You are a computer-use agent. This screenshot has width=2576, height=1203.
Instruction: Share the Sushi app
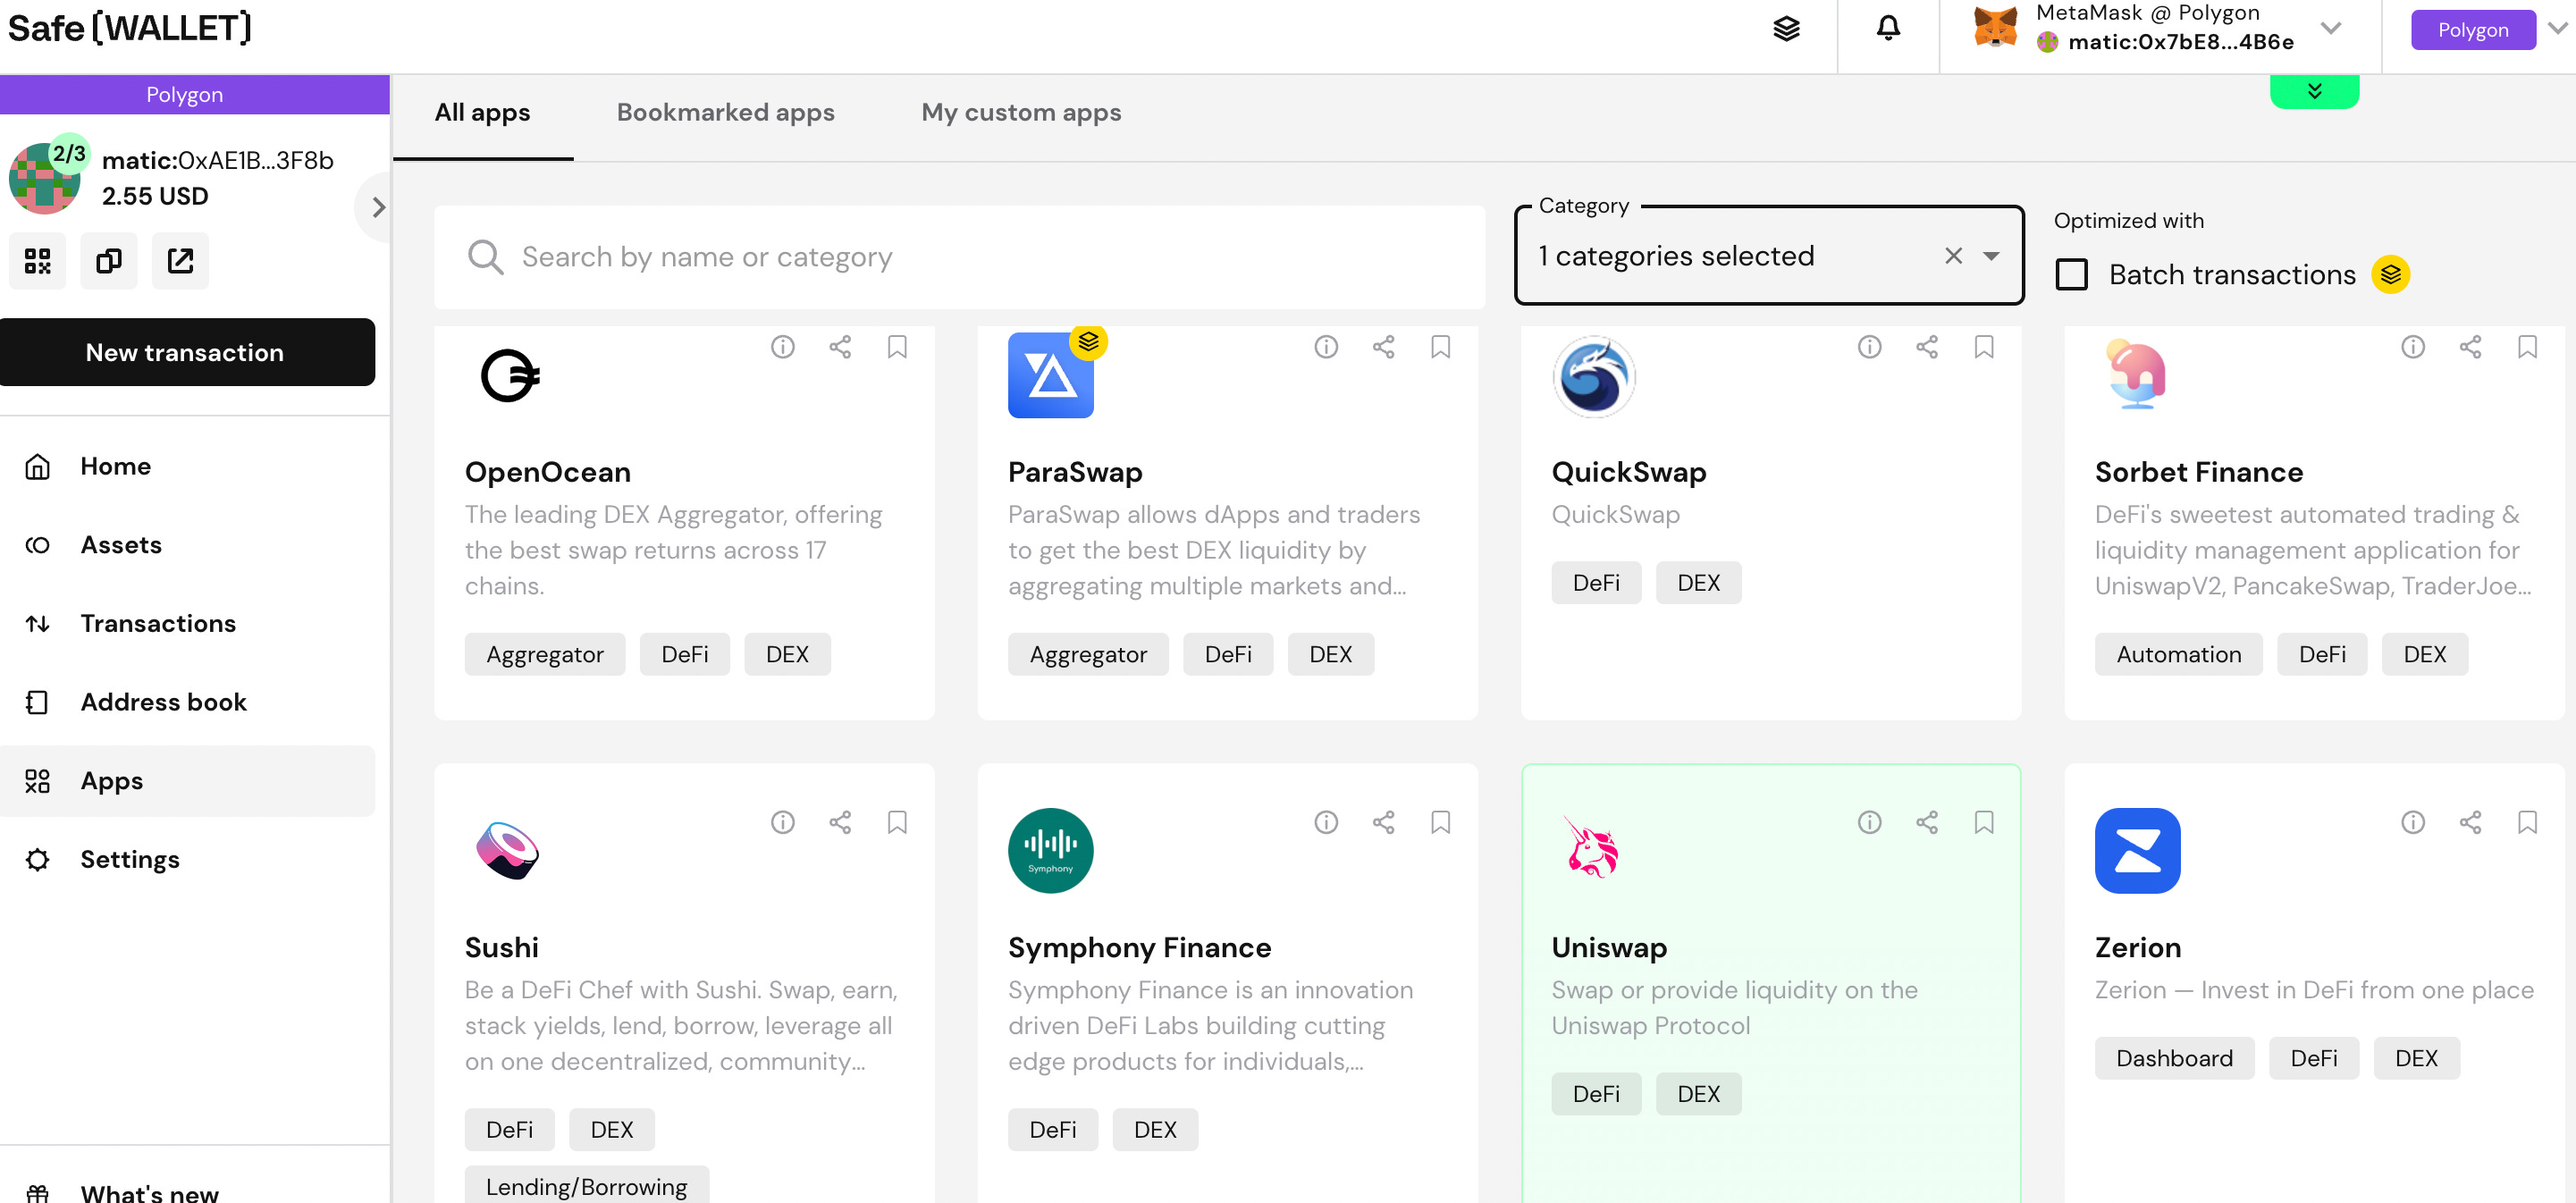tap(840, 822)
